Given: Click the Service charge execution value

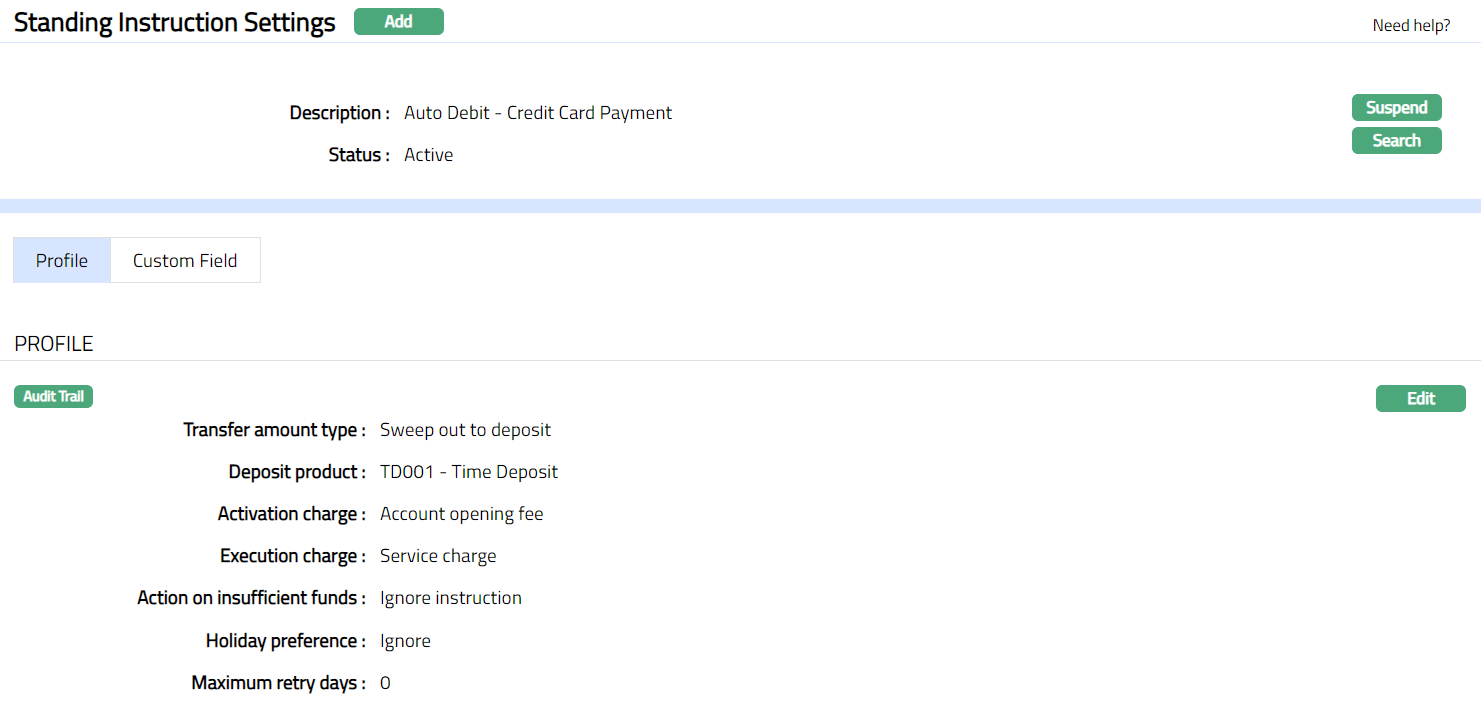Looking at the screenshot, I should click(x=438, y=556).
